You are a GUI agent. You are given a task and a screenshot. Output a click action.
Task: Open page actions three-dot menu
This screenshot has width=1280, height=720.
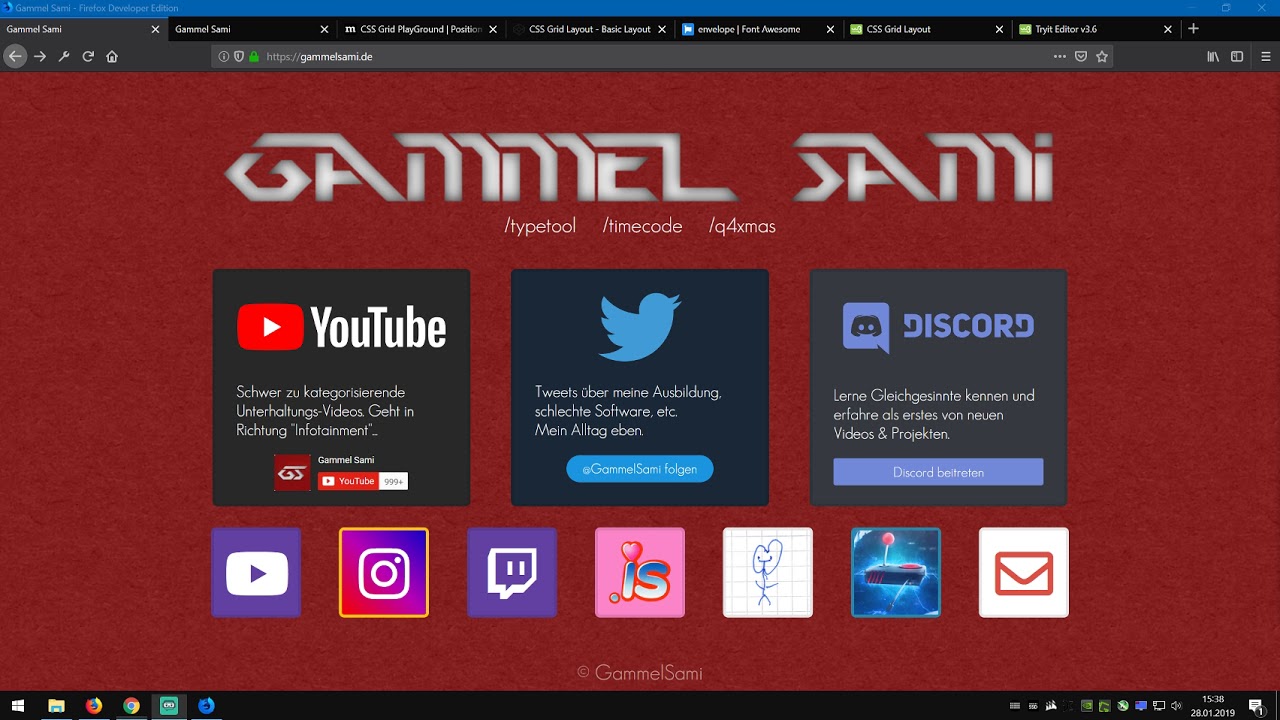point(1060,57)
